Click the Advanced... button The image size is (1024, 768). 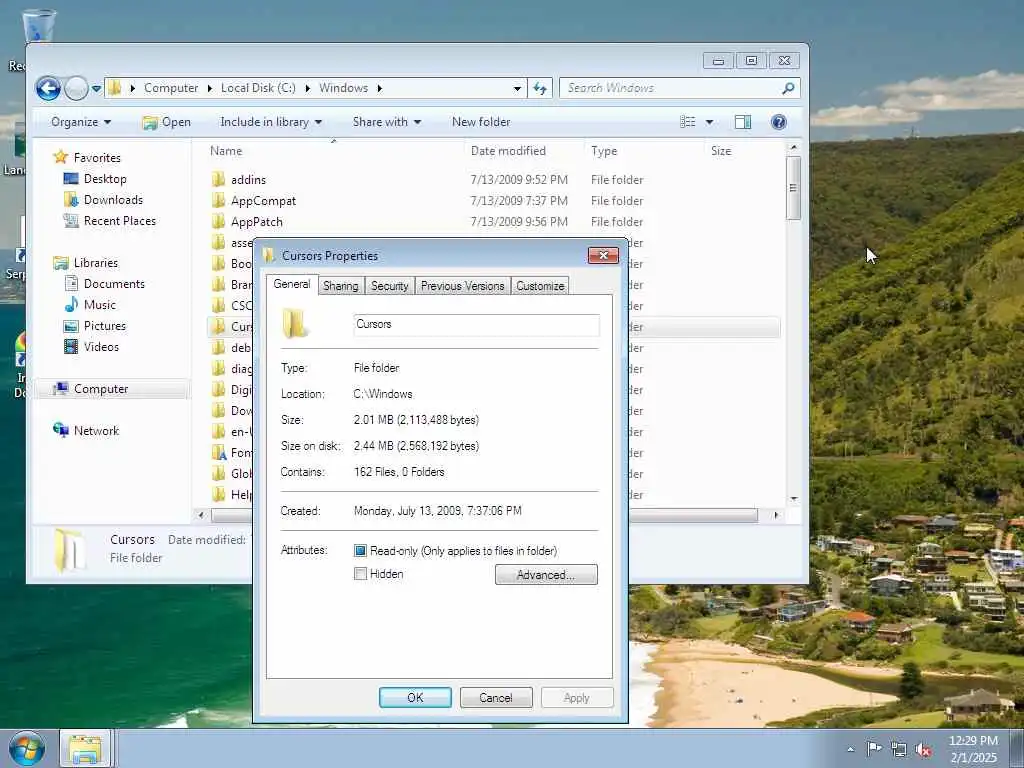(x=546, y=575)
